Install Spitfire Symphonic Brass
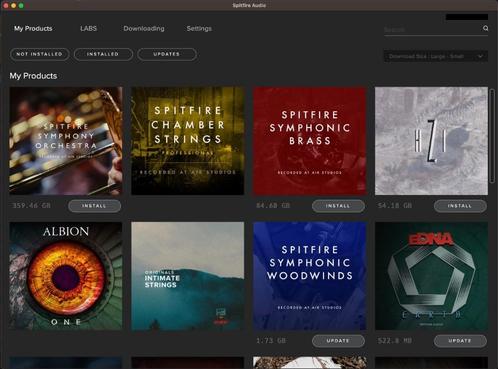Viewport: 498px width, 369px height. pyautogui.click(x=338, y=206)
